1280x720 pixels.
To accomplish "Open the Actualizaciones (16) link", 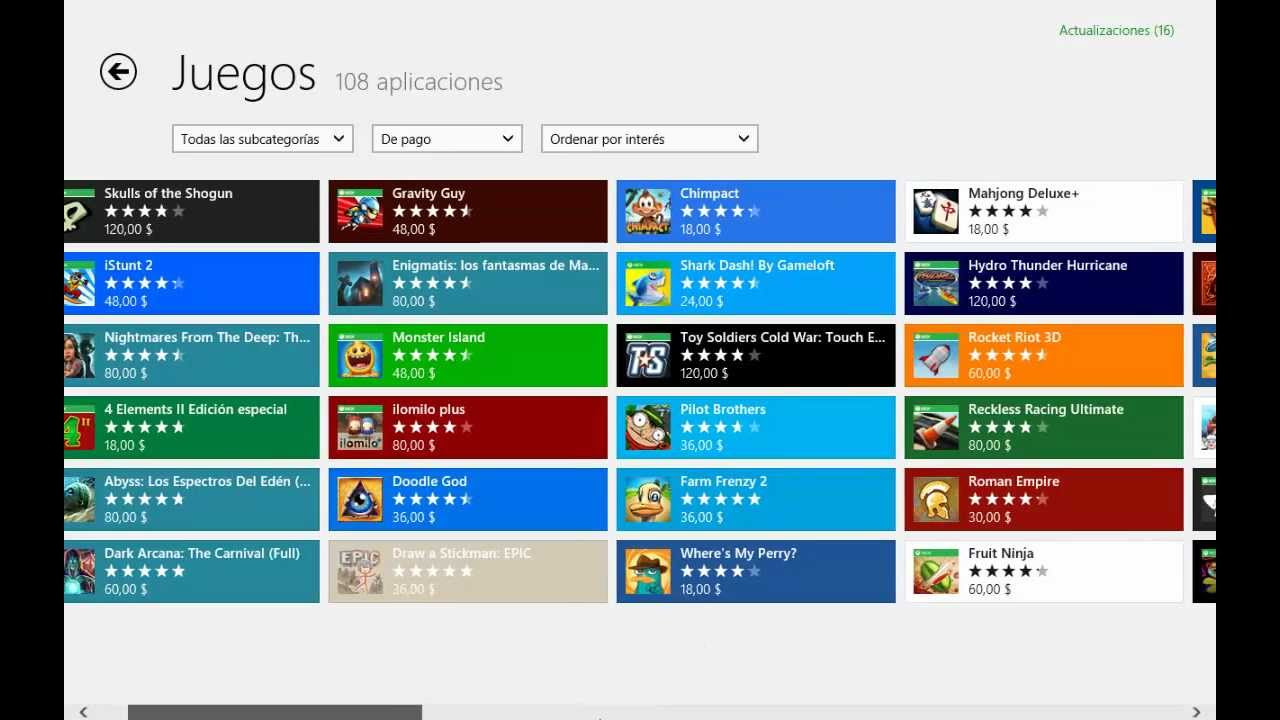I will click(1116, 30).
